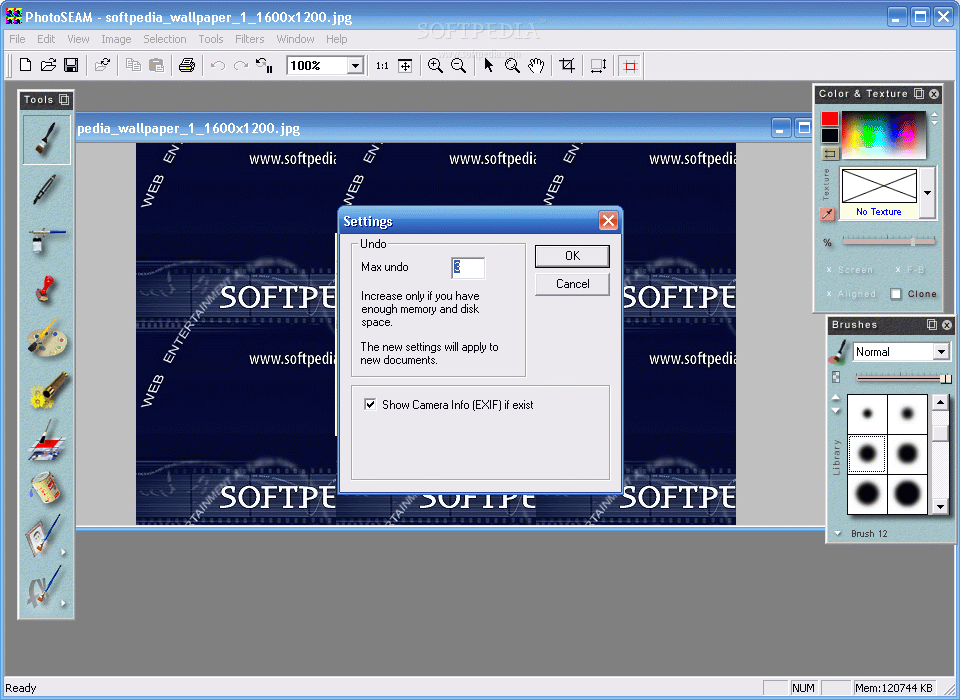This screenshot has width=960, height=700.
Task: Select the portrait picture brush tool
Action: coord(43,535)
